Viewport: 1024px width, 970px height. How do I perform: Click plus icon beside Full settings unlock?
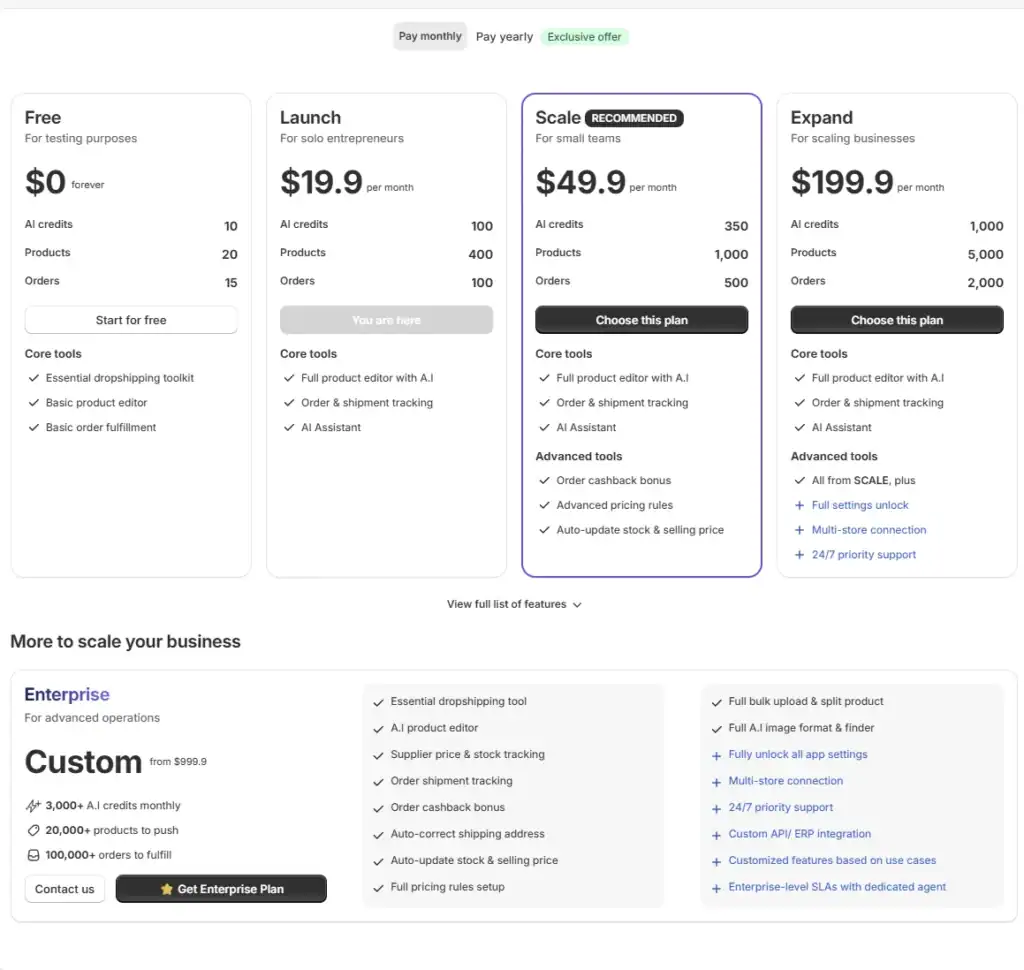tap(799, 505)
